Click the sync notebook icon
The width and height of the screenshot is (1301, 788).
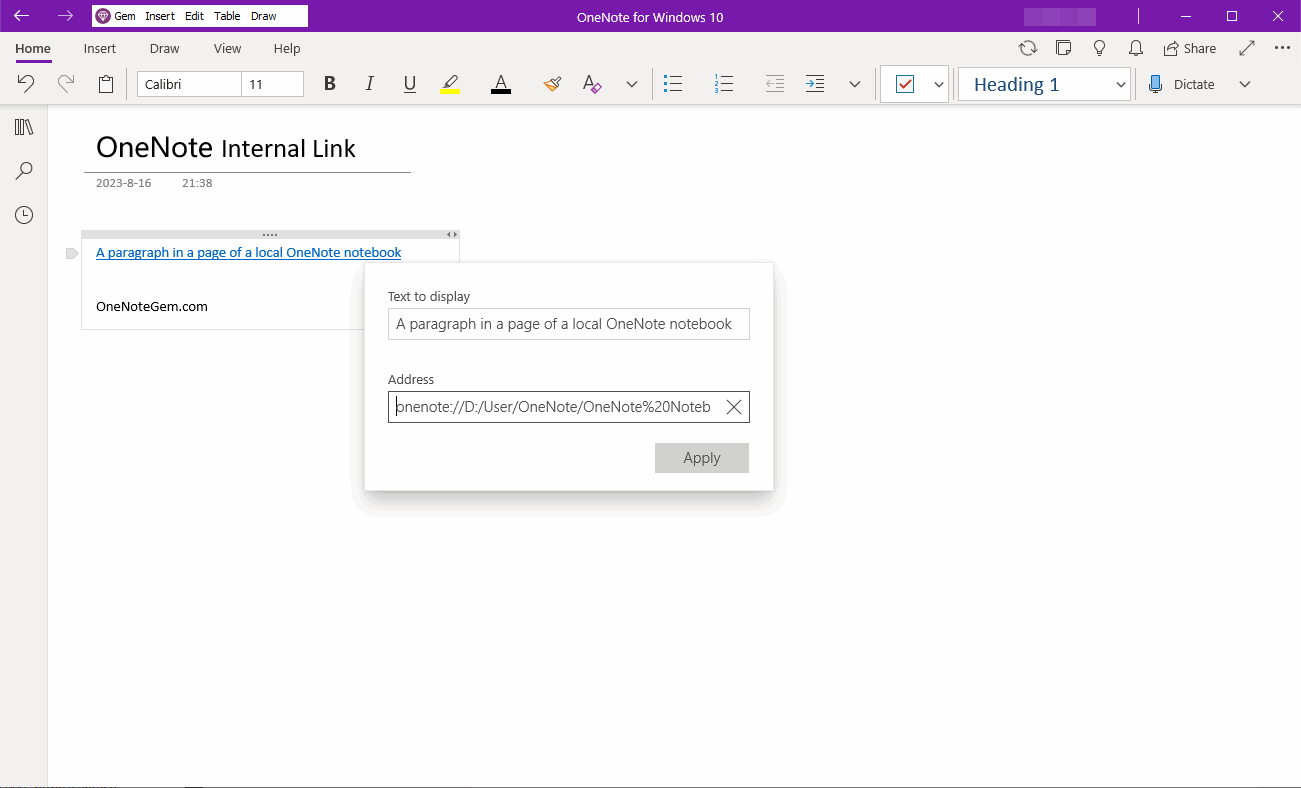pos(1028,48)
